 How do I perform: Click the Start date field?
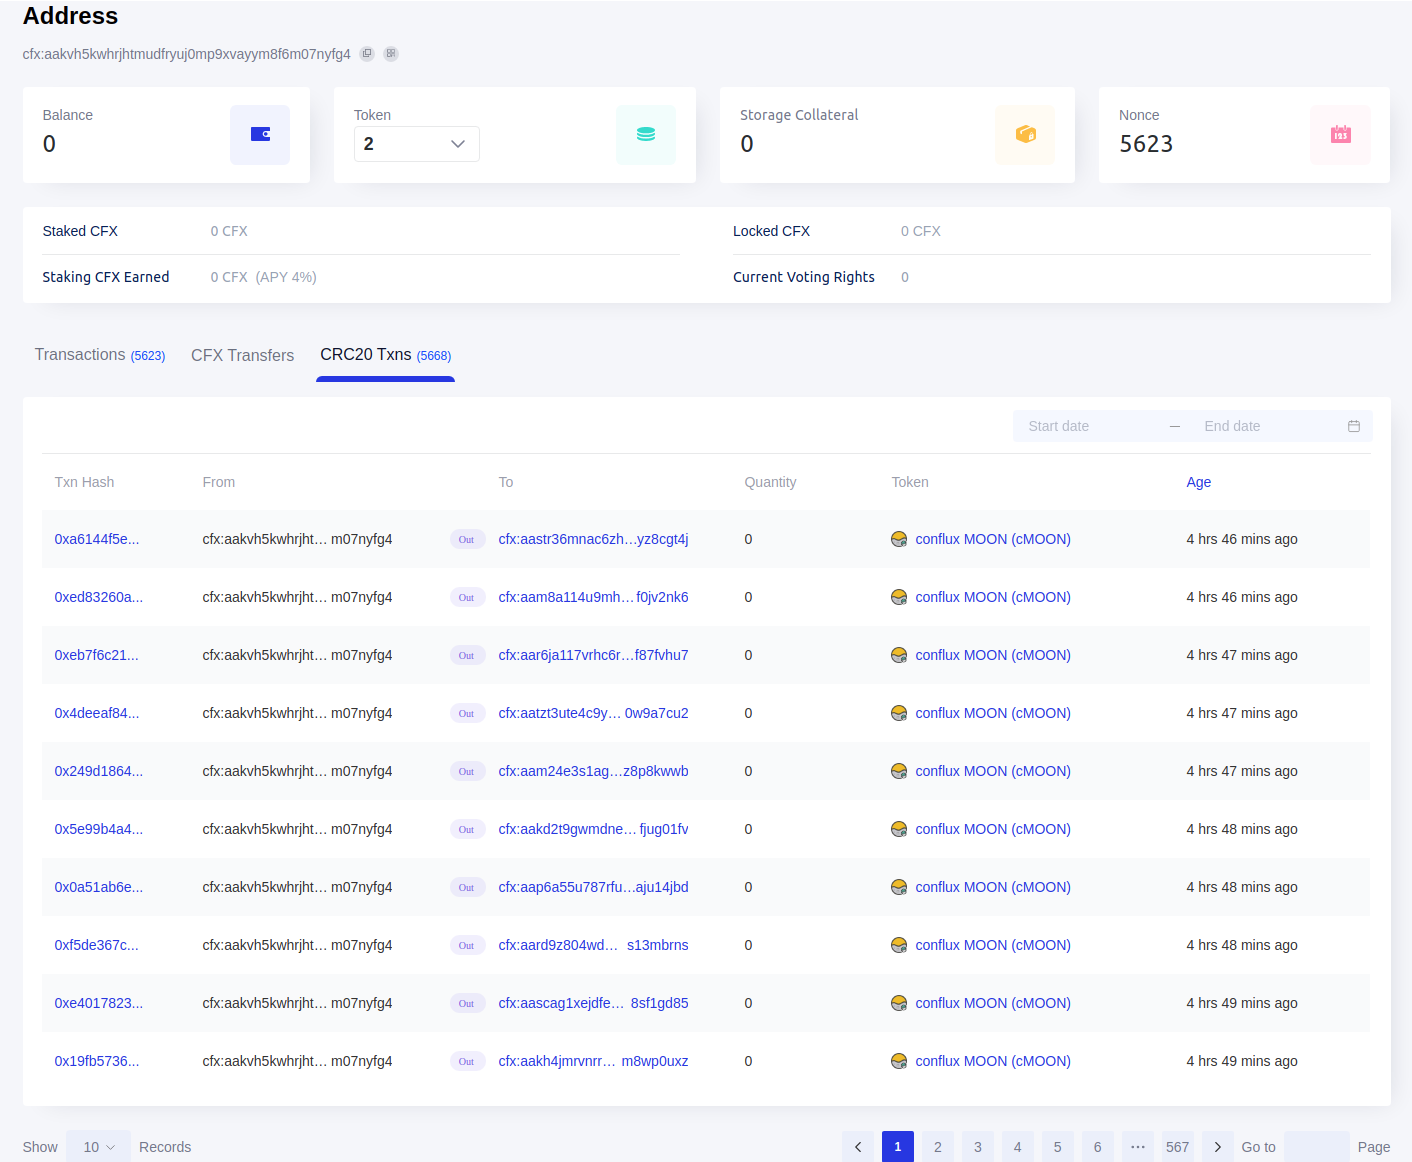1090,426
